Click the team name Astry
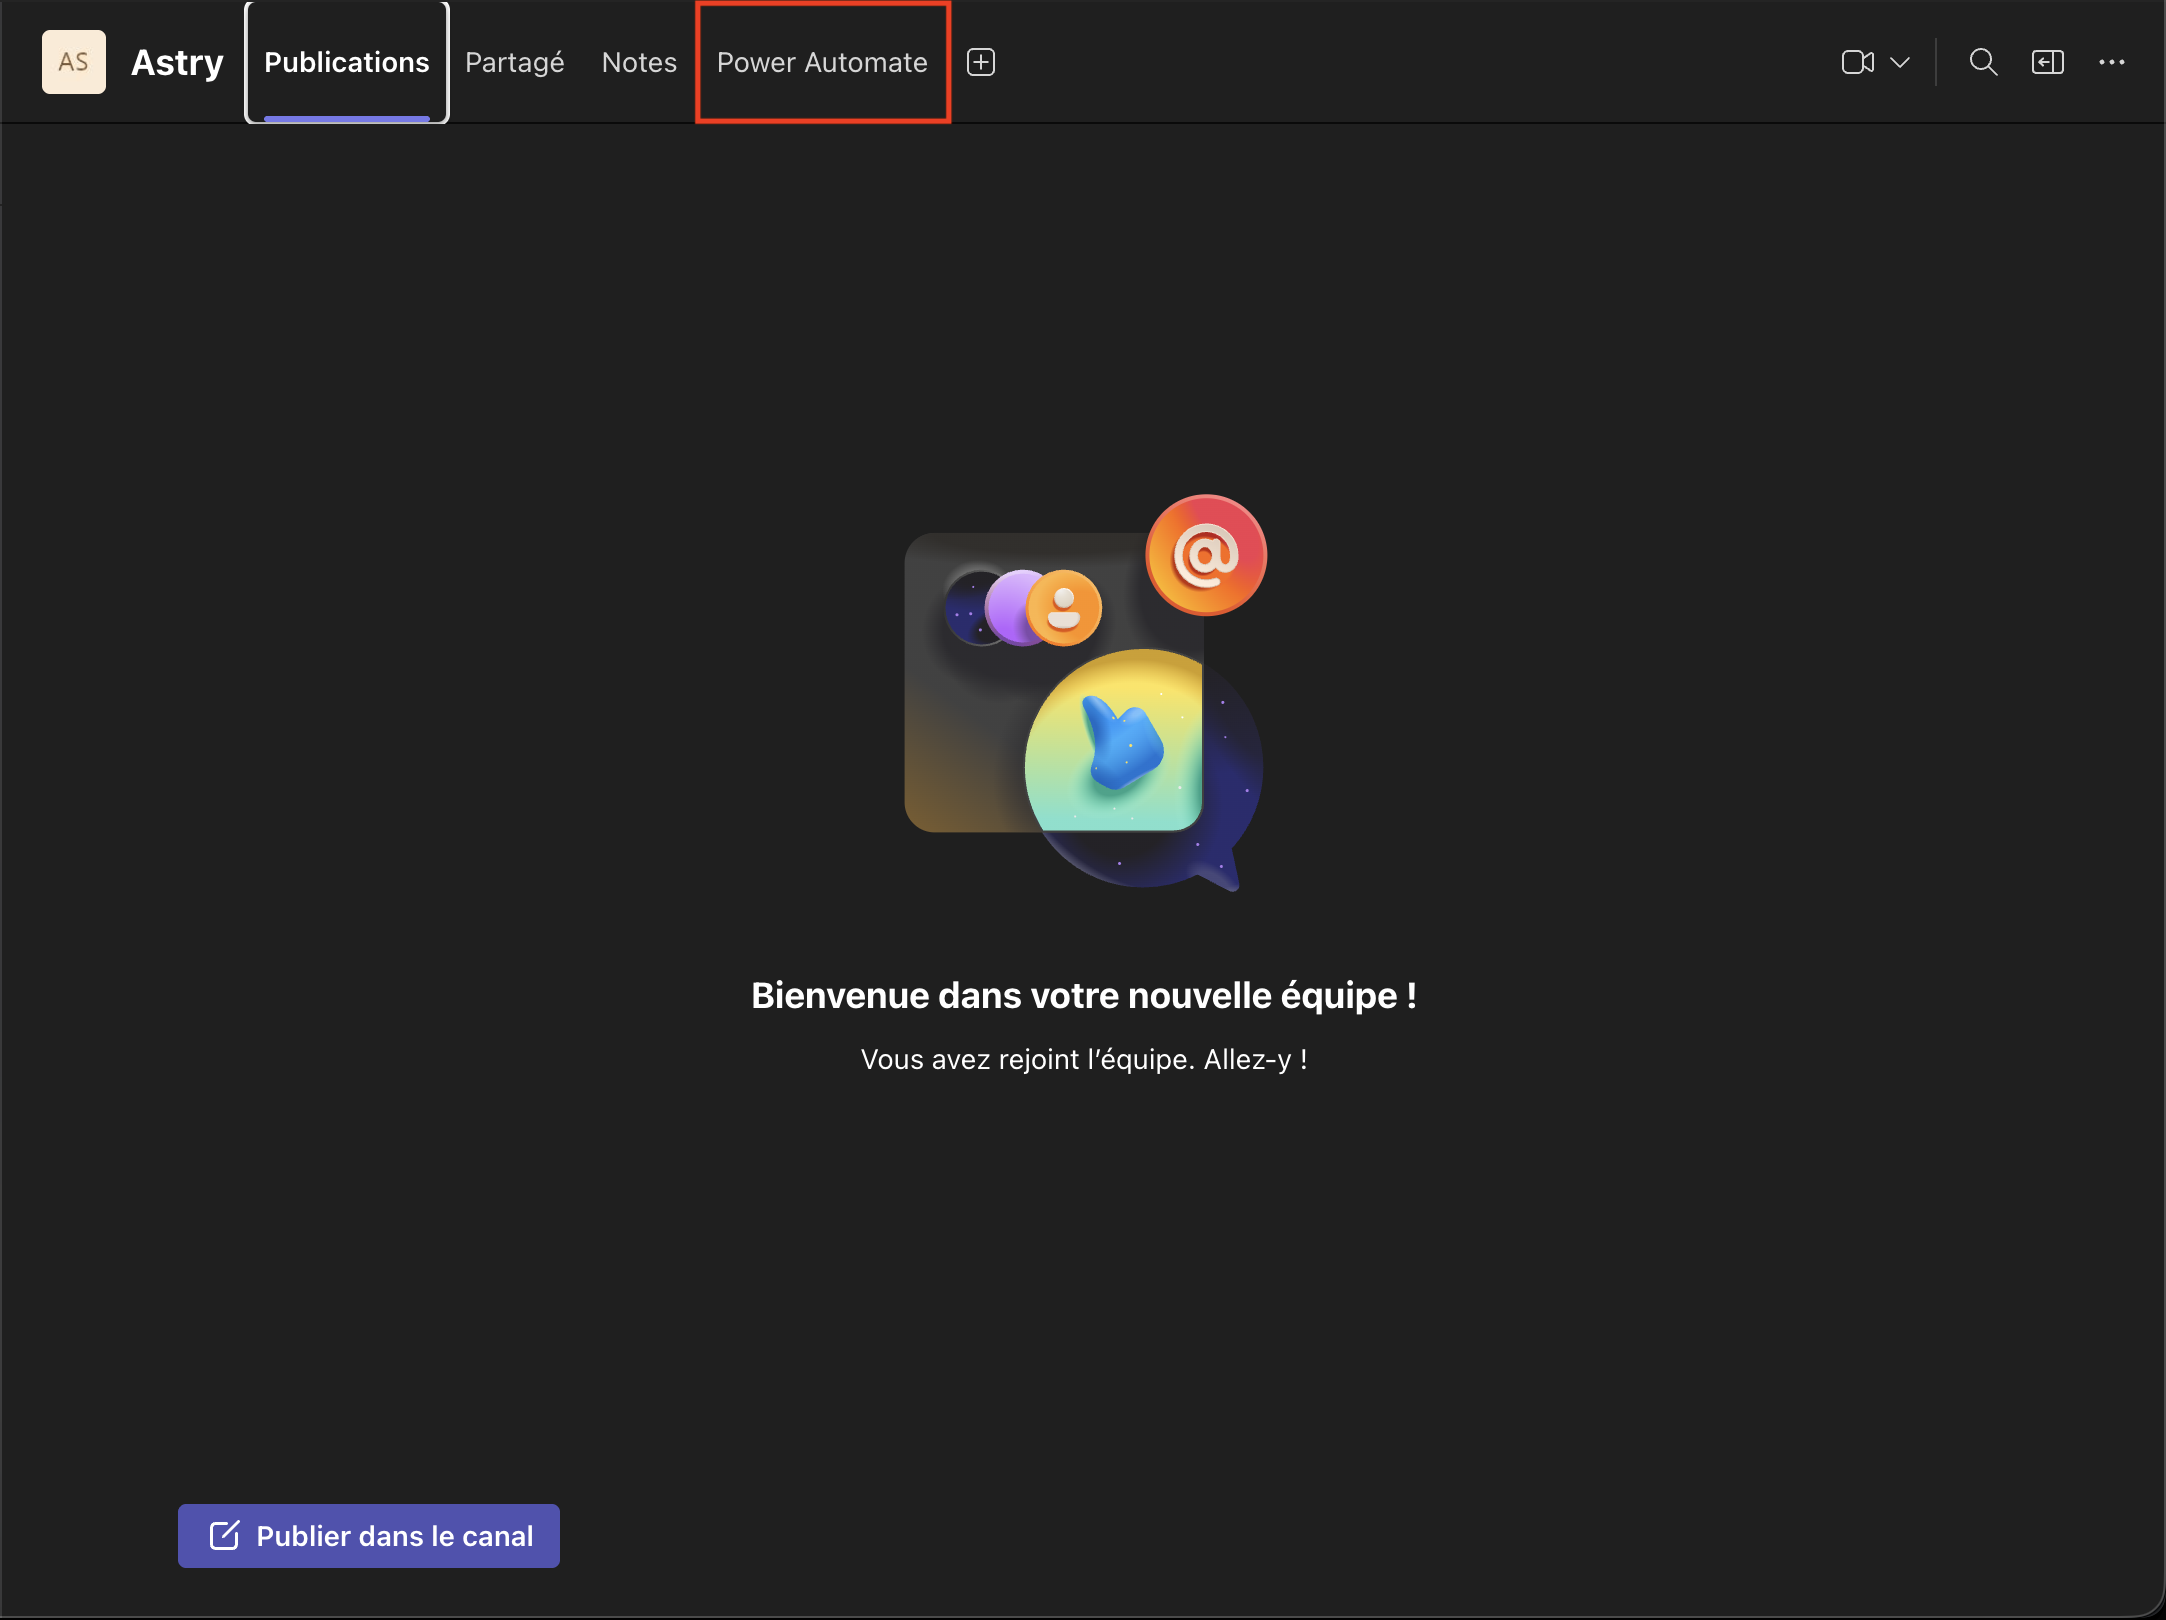The height and width of the screenshot is (1620, 2166). 176,61
